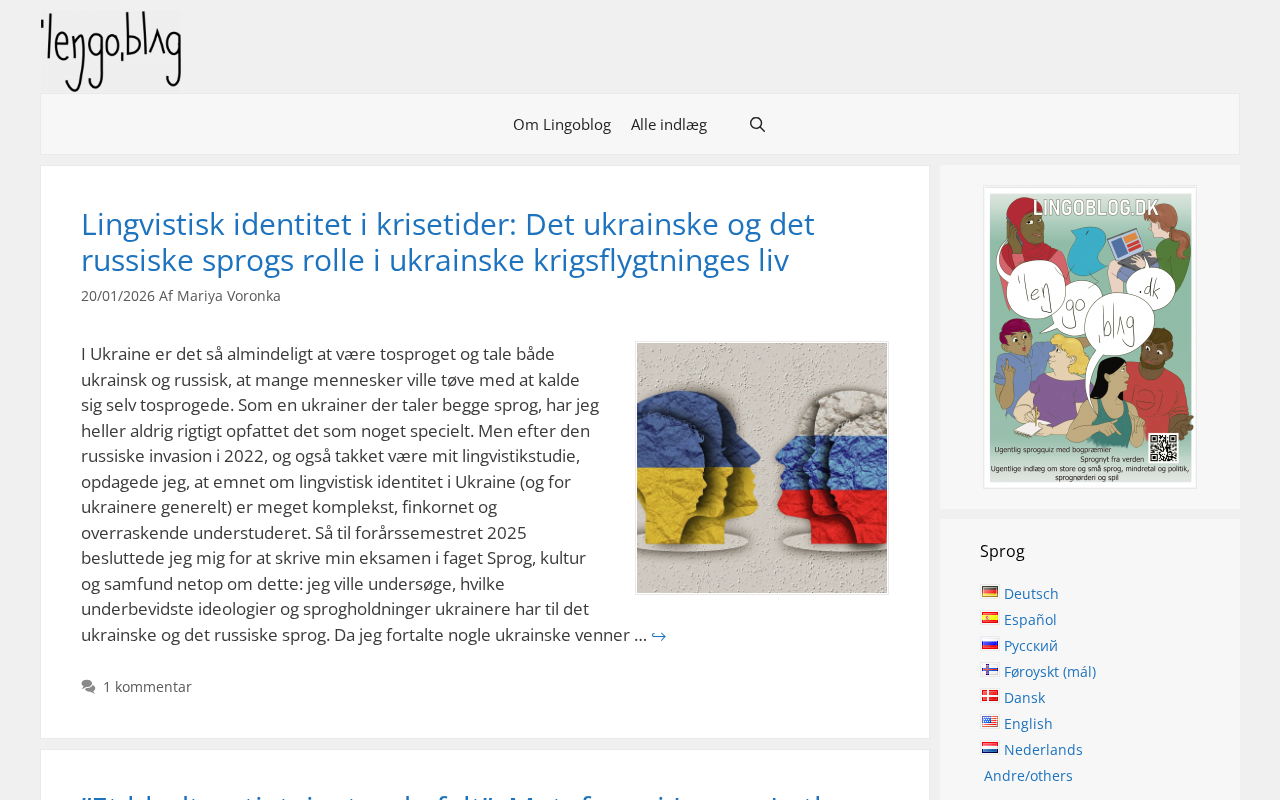This screenshot has height=800, width=1280.
Task: Switch language to Føroyskt (mál)
Action: tap(1050, 672)
